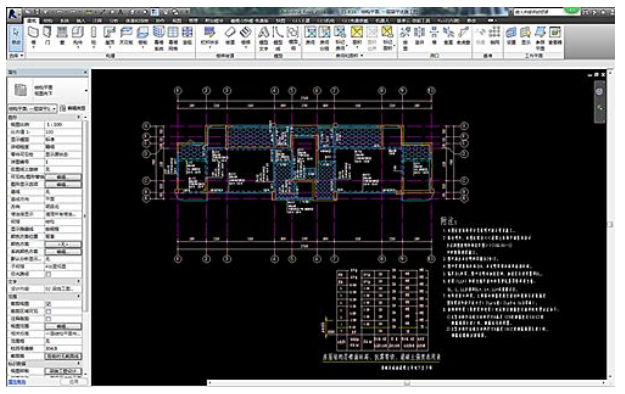Screen dimensions: 625x394
Task: Select the Floor tool
Action: point(143,36)
